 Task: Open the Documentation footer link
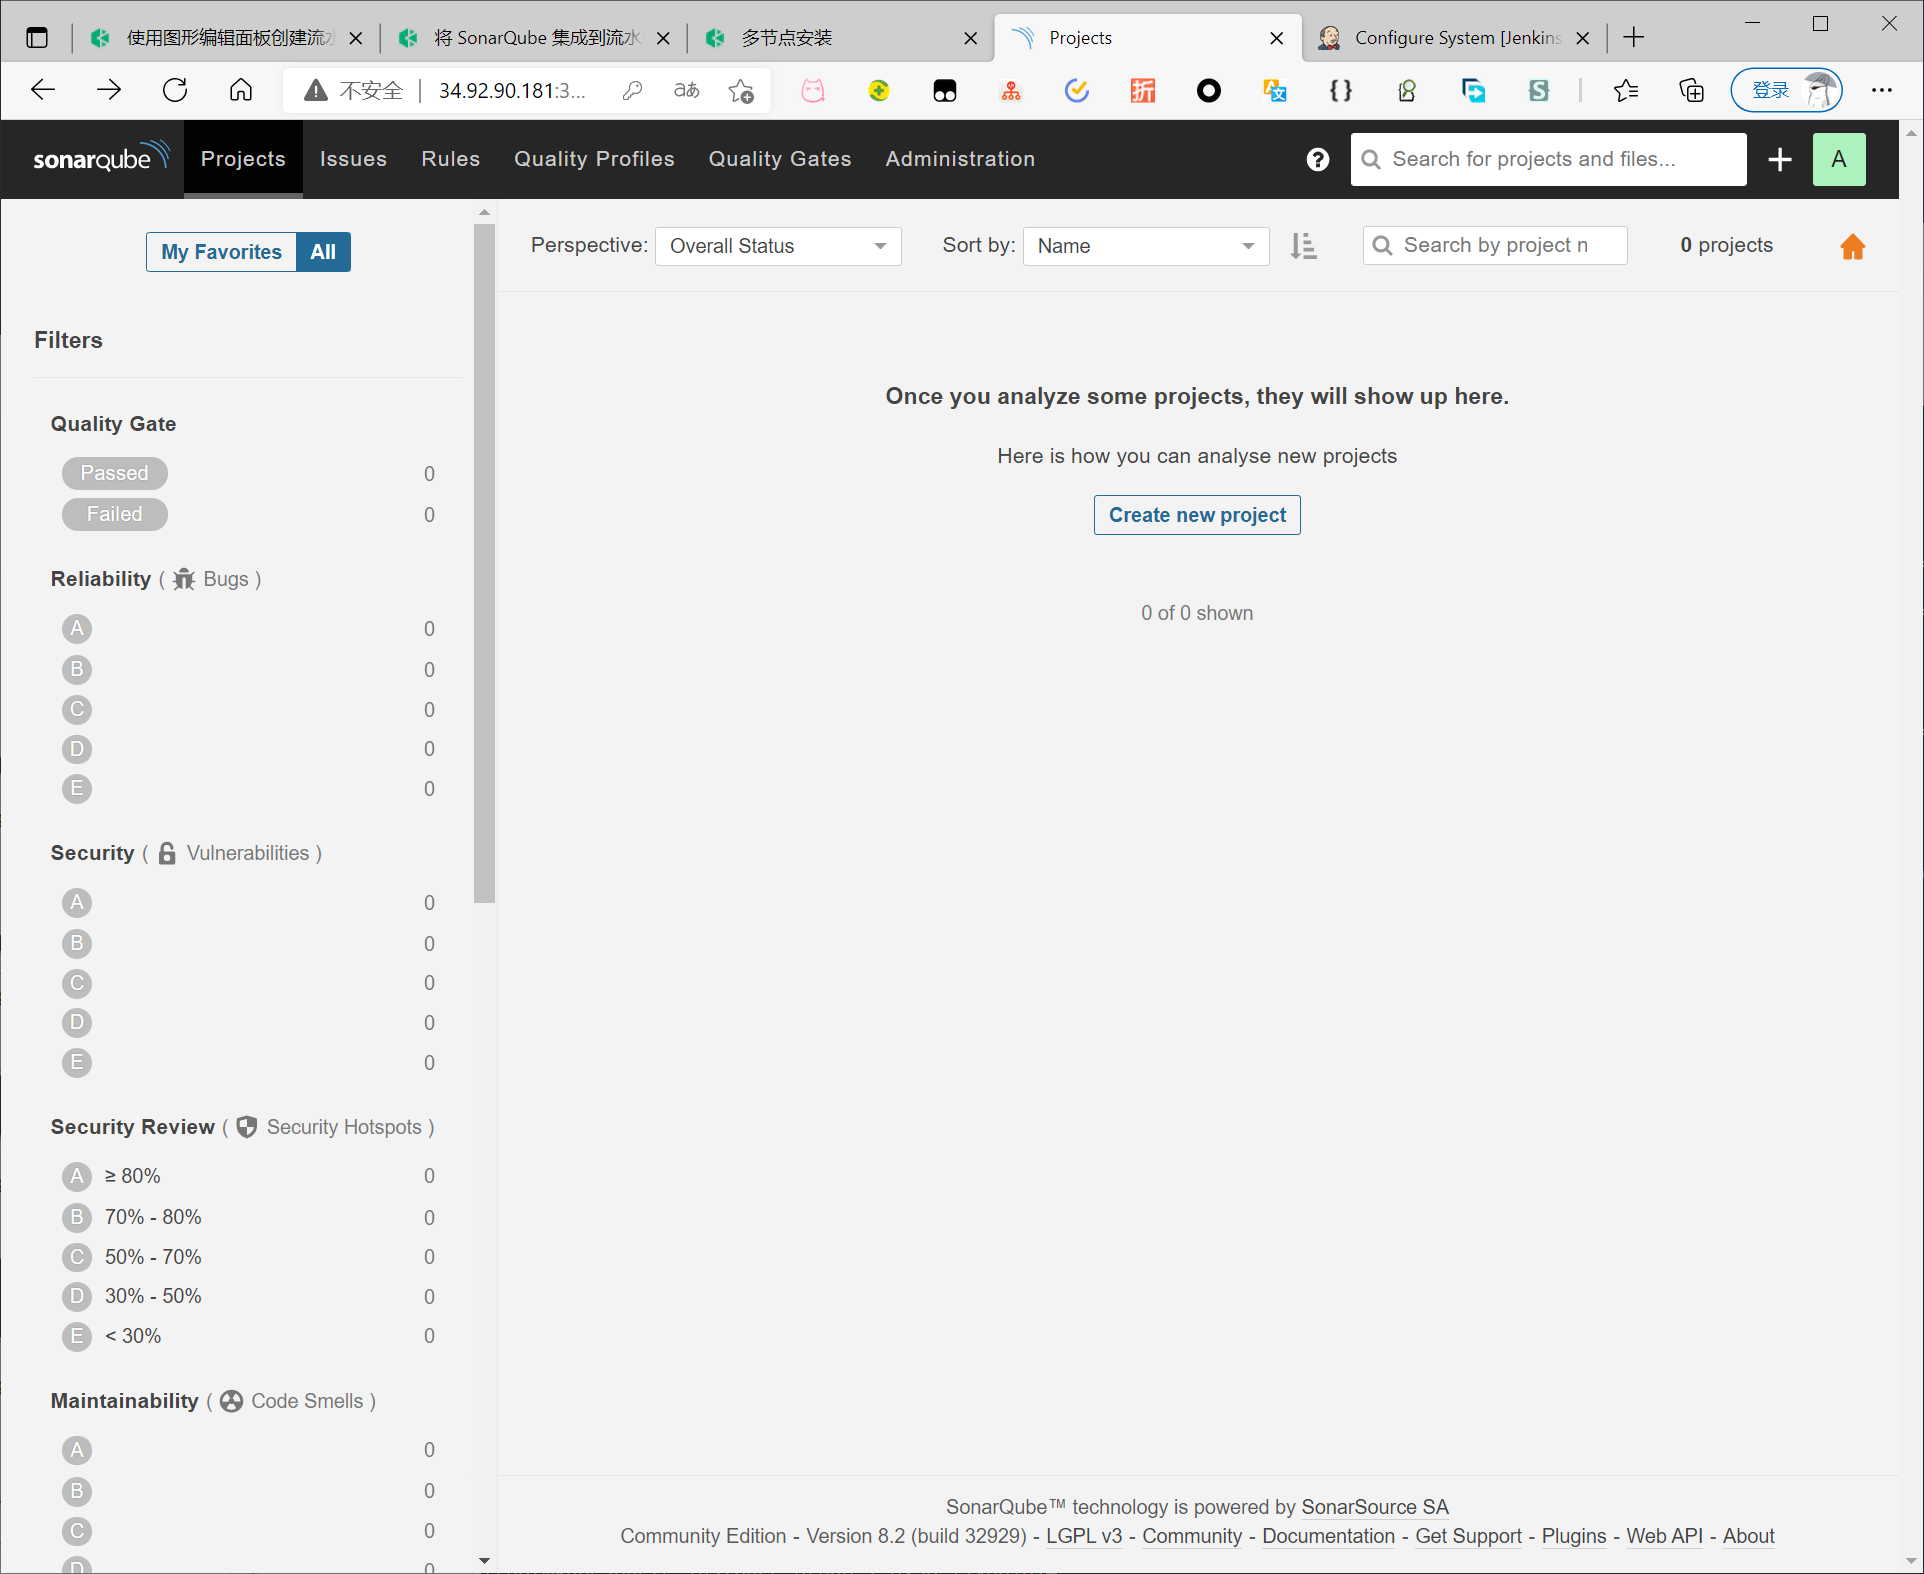click(1327, 1536)
